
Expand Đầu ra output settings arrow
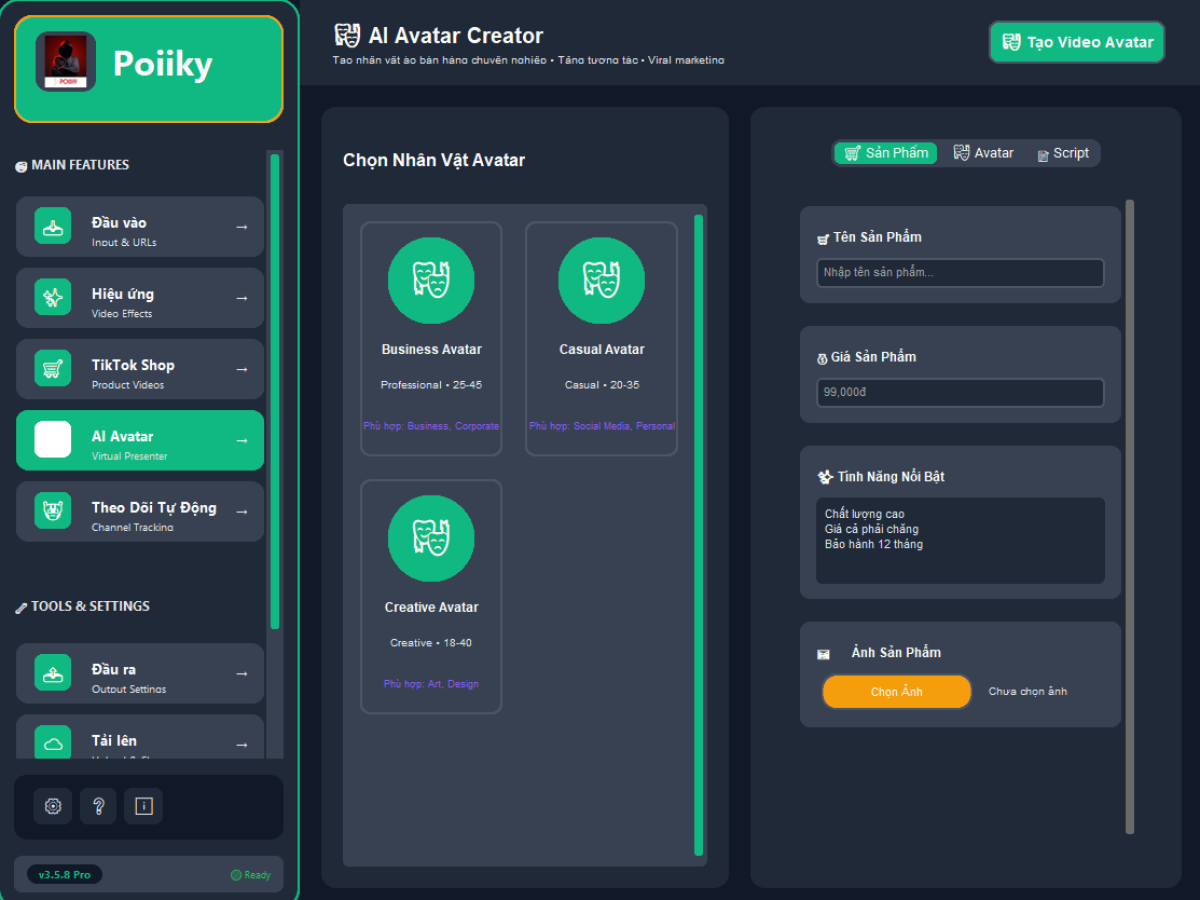242,674
